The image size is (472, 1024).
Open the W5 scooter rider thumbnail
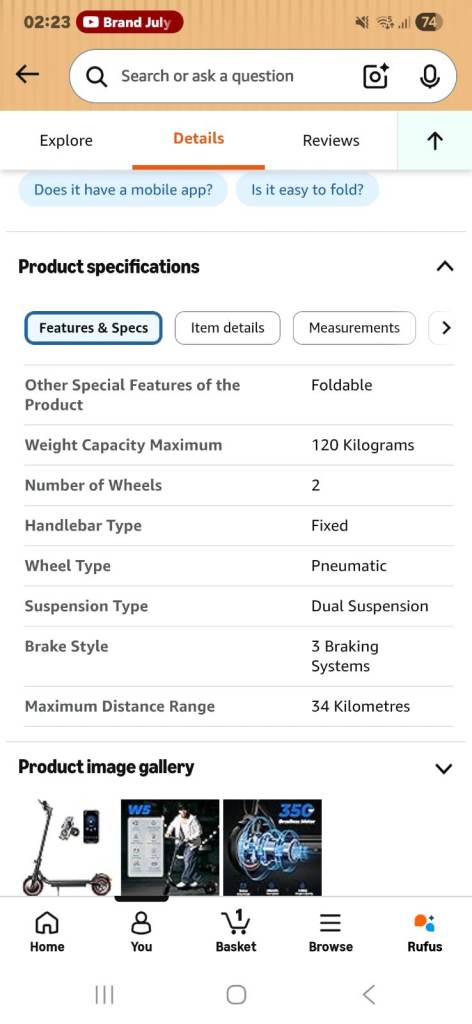170,847
